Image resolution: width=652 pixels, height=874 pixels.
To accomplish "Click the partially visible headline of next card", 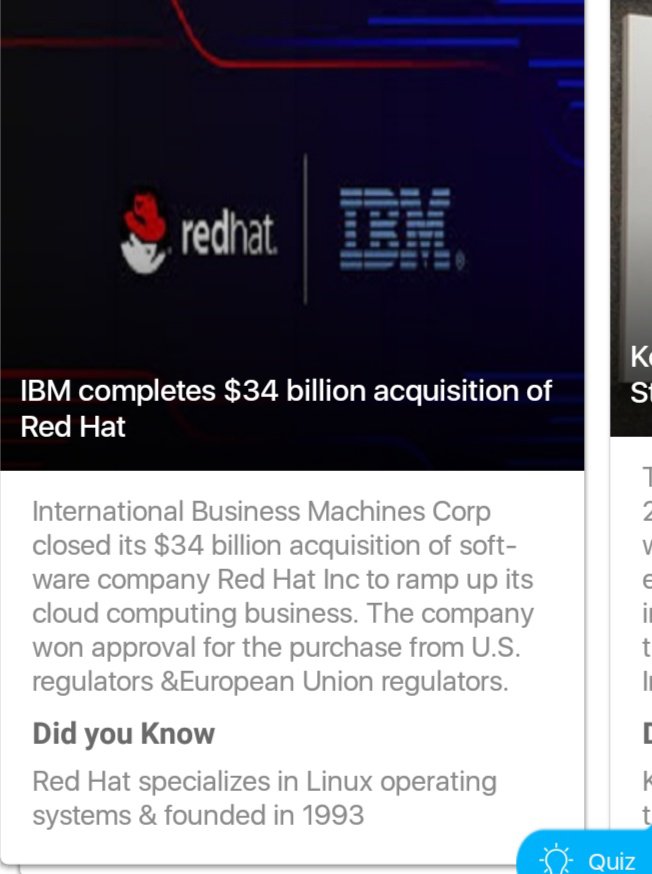I will click(x=640, y=374).
